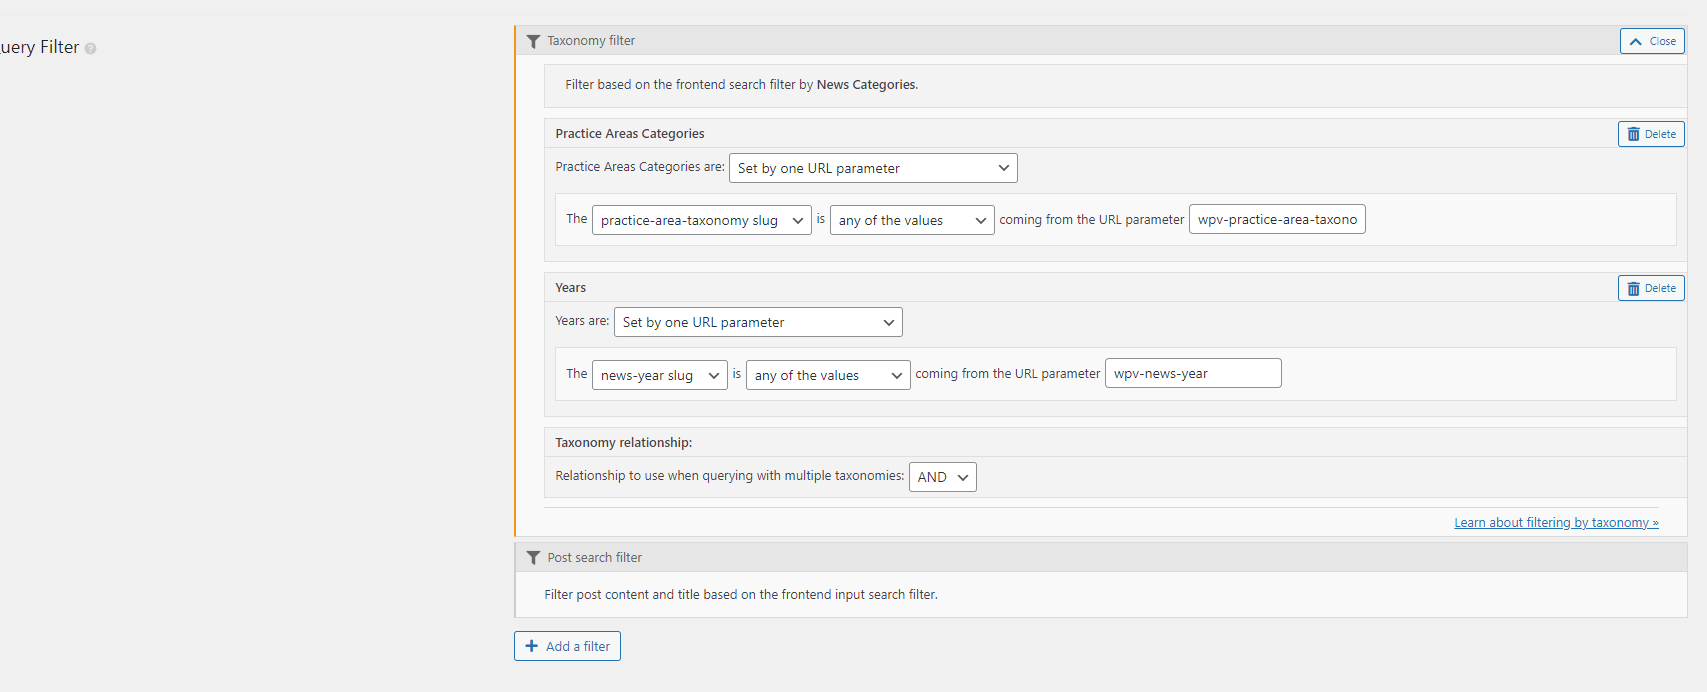Click the Taxonomy filter header title
The height and width of the screenshot is (692, 1707).
tap(591, 41)
